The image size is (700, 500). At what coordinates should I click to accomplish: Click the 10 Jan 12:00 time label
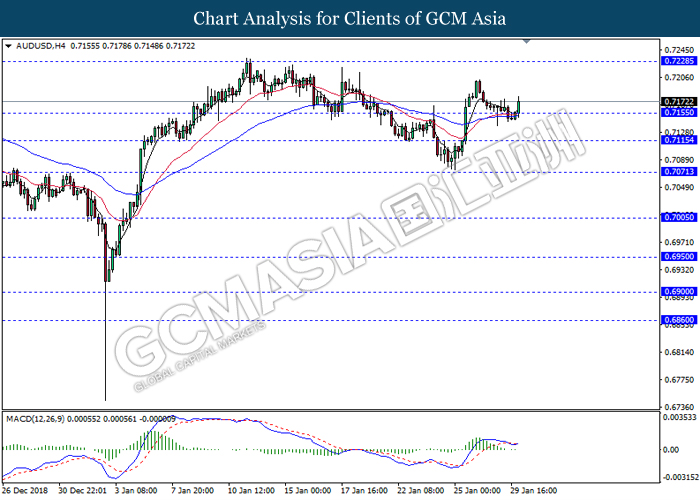251,491
